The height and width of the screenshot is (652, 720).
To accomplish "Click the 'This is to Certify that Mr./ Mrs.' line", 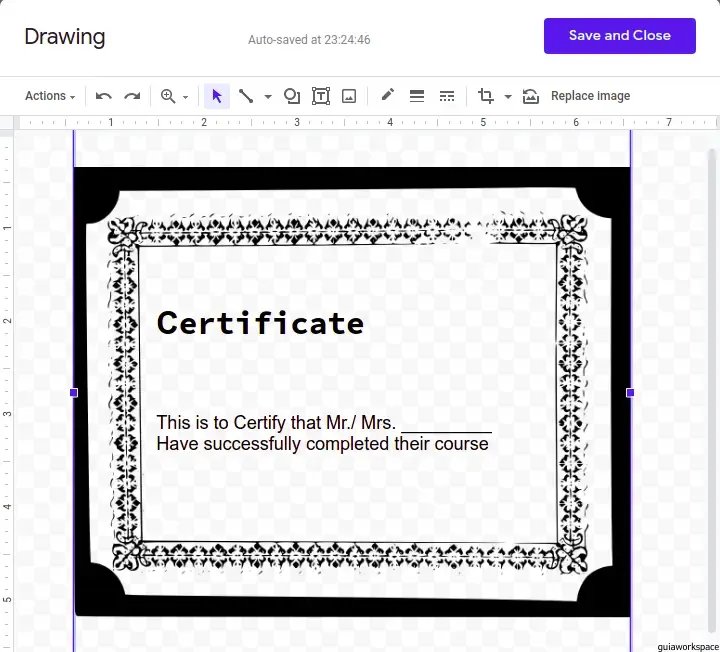I will (x=276, y=422).
